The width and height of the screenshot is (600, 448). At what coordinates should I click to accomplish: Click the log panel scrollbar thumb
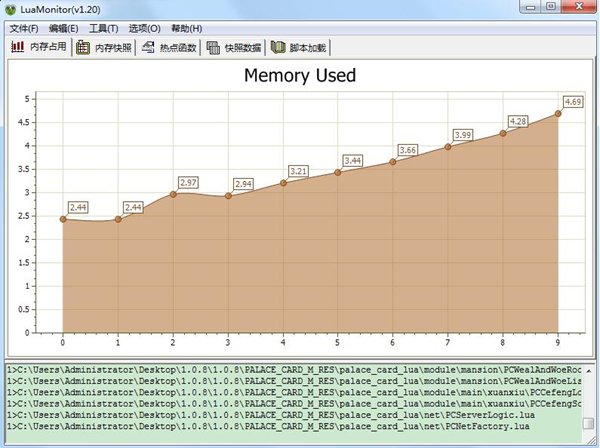(589, 424)
